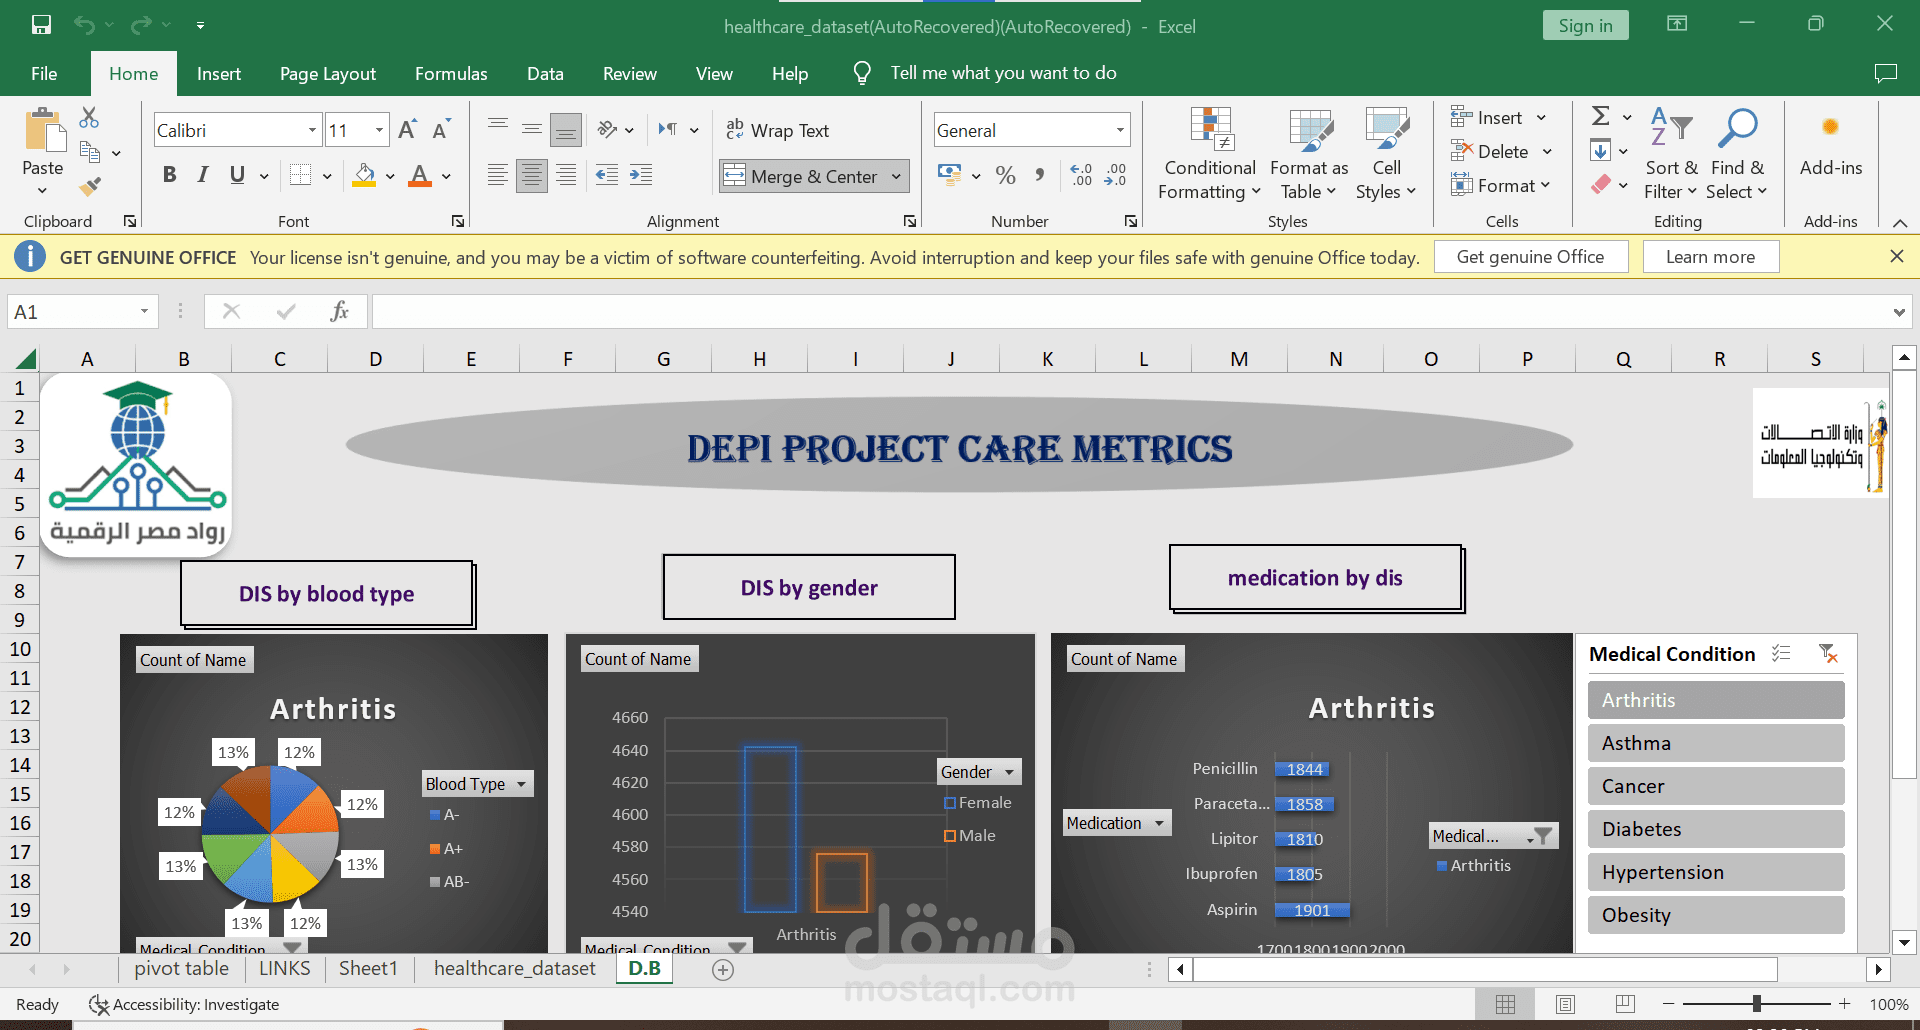The image size is (1920, 1030).
Task: Click the Increase Indent icon
Action: tap(640, 176)
